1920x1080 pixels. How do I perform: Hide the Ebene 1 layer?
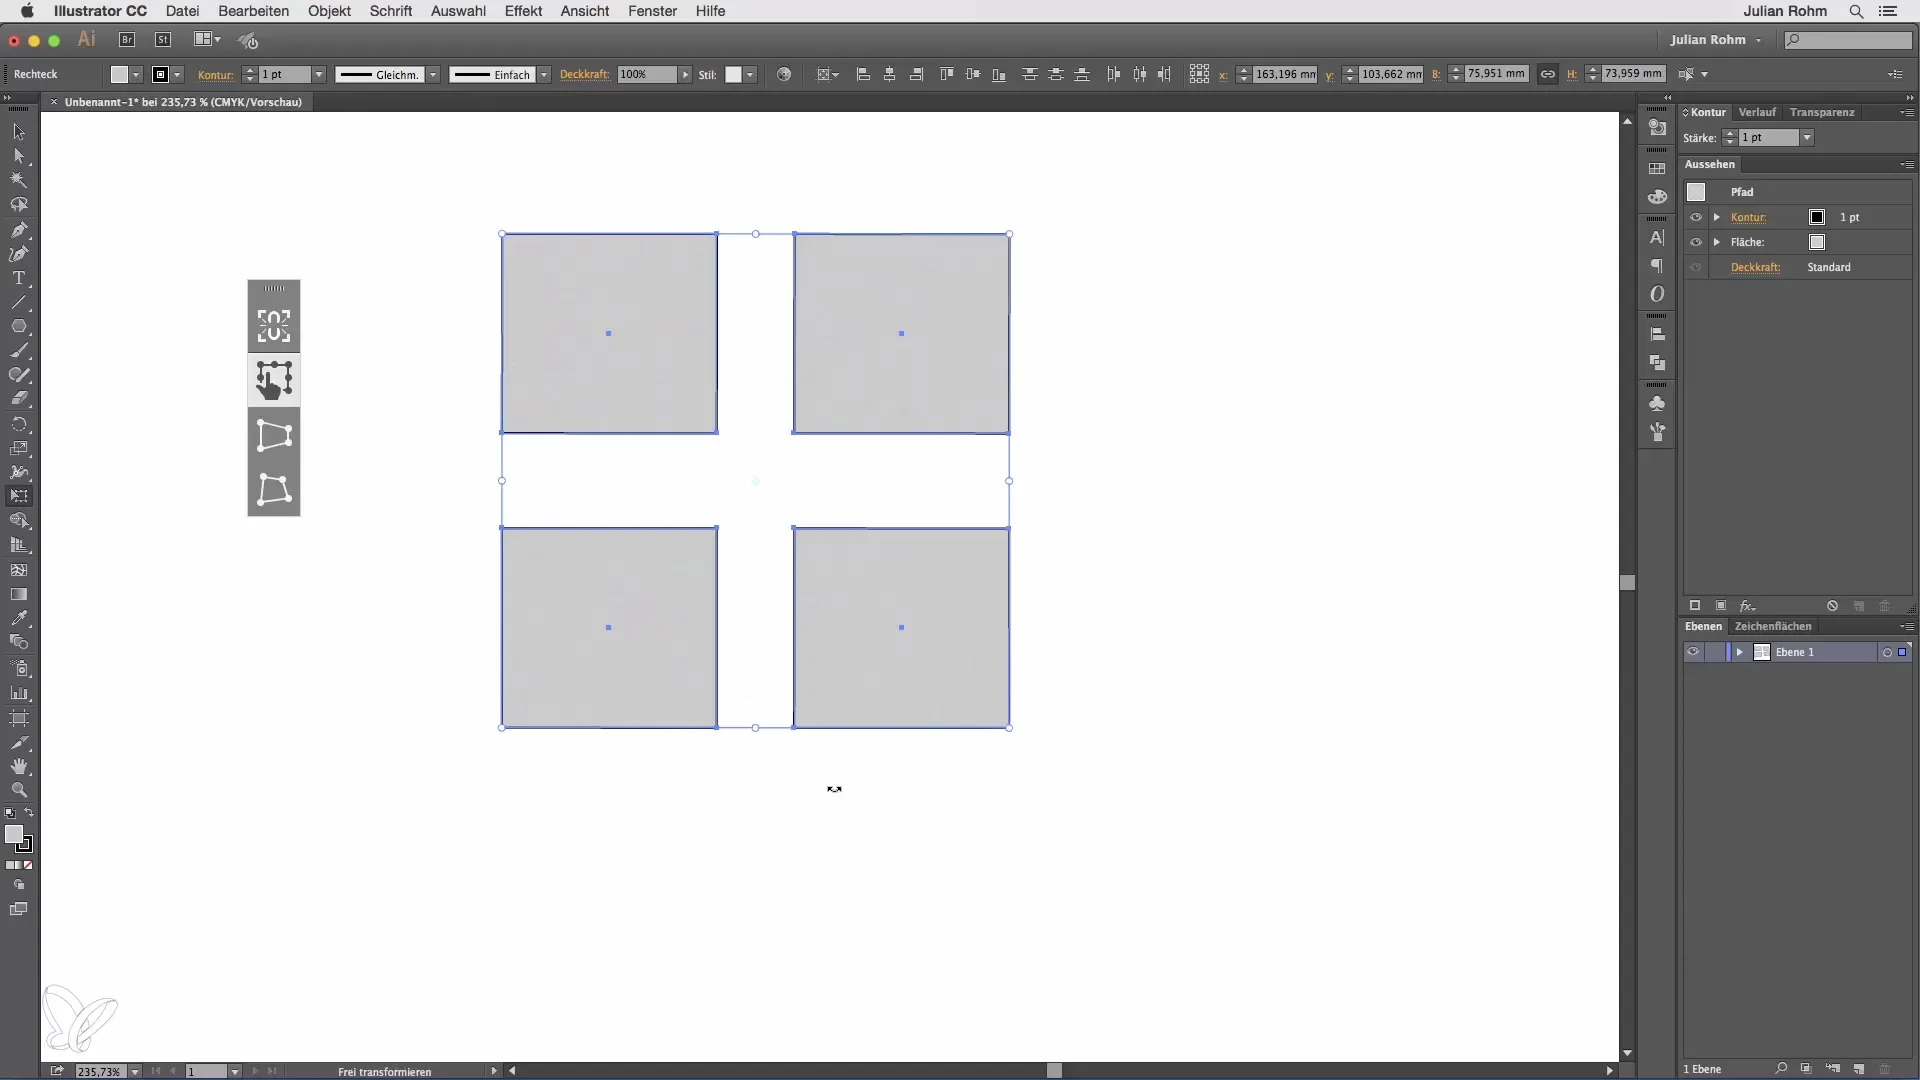coord(1693,652)
